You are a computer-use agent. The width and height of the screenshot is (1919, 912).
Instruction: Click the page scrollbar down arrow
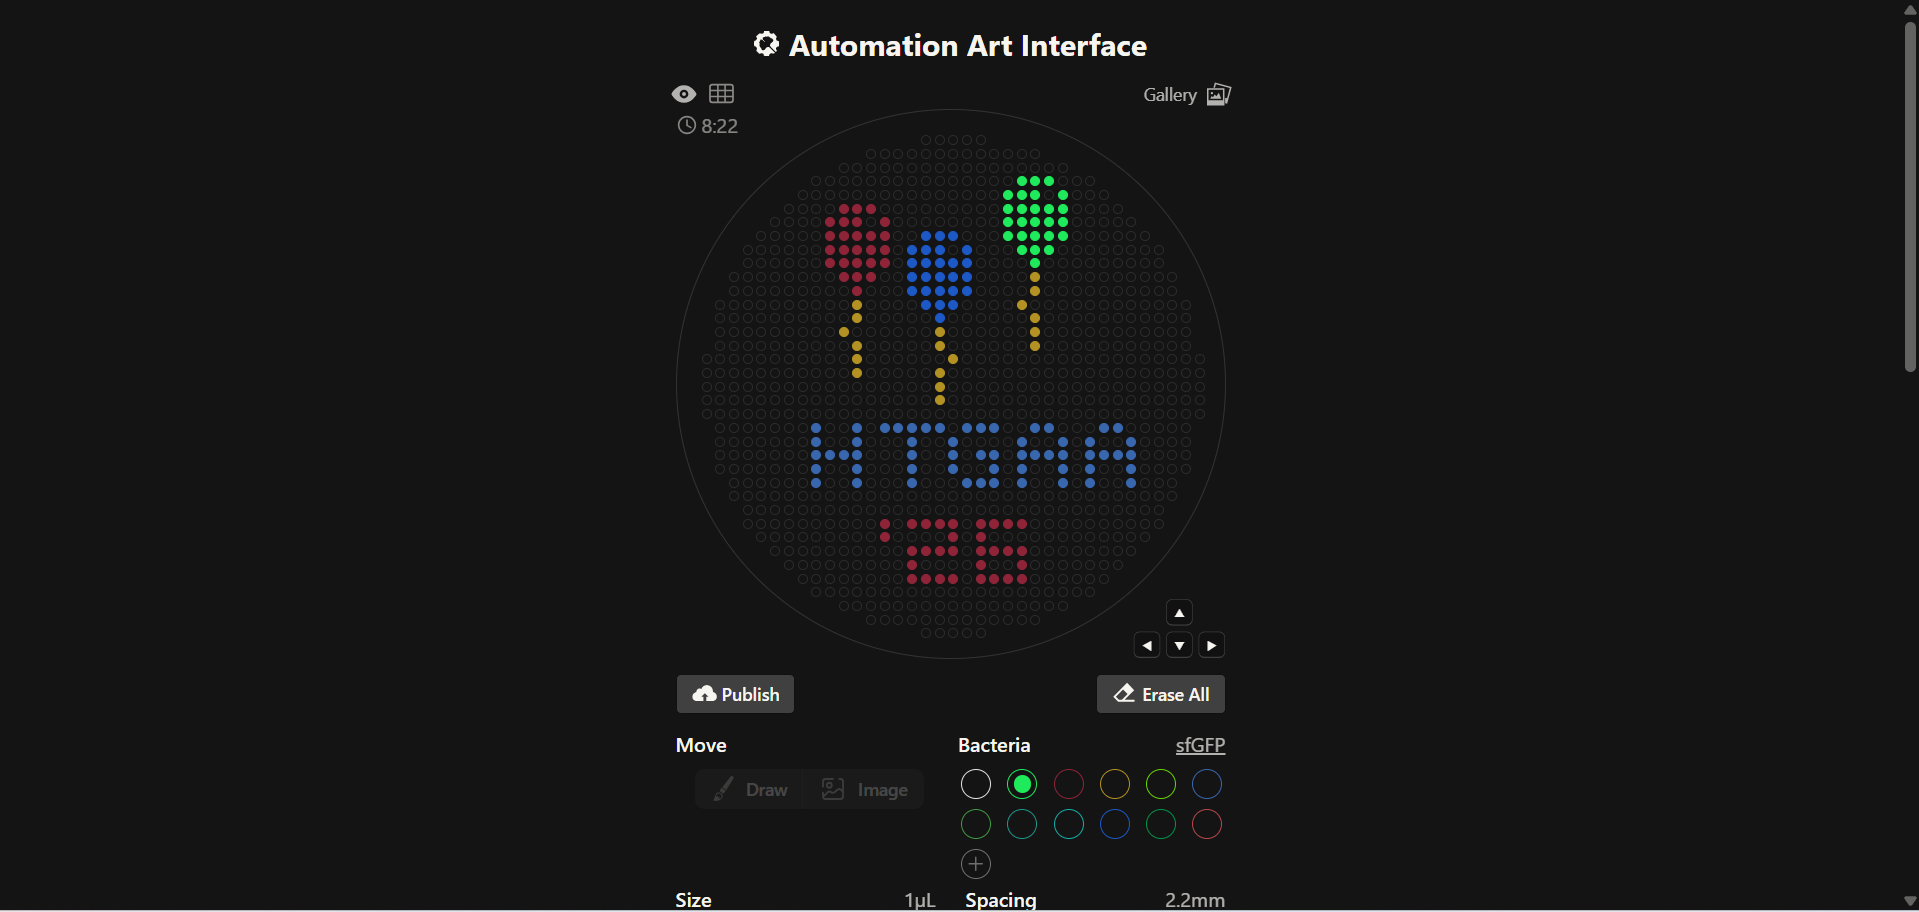coord(1910,901)
